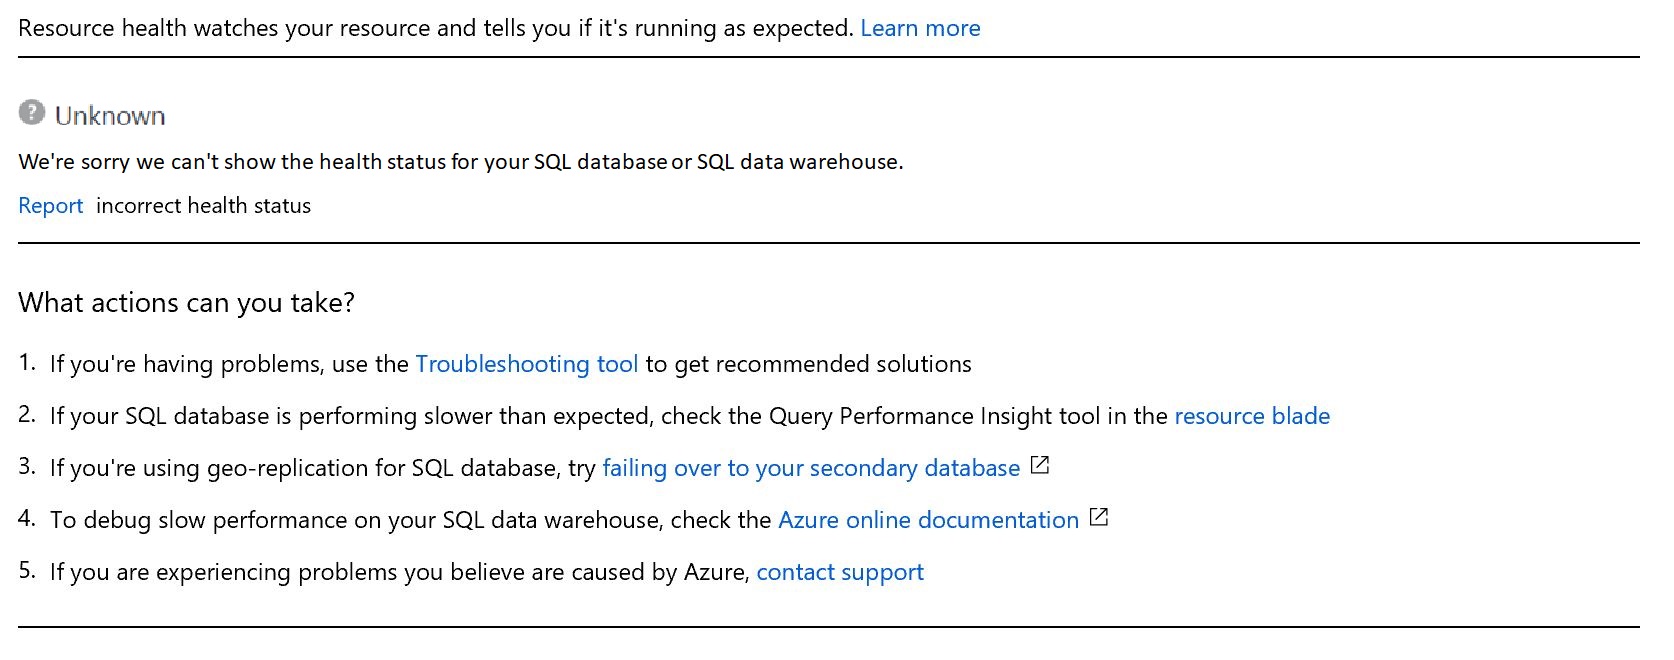Open Query Performance Insight via resource blade link
Viewport: 1674px width, 660px height.
(1252, 416)
